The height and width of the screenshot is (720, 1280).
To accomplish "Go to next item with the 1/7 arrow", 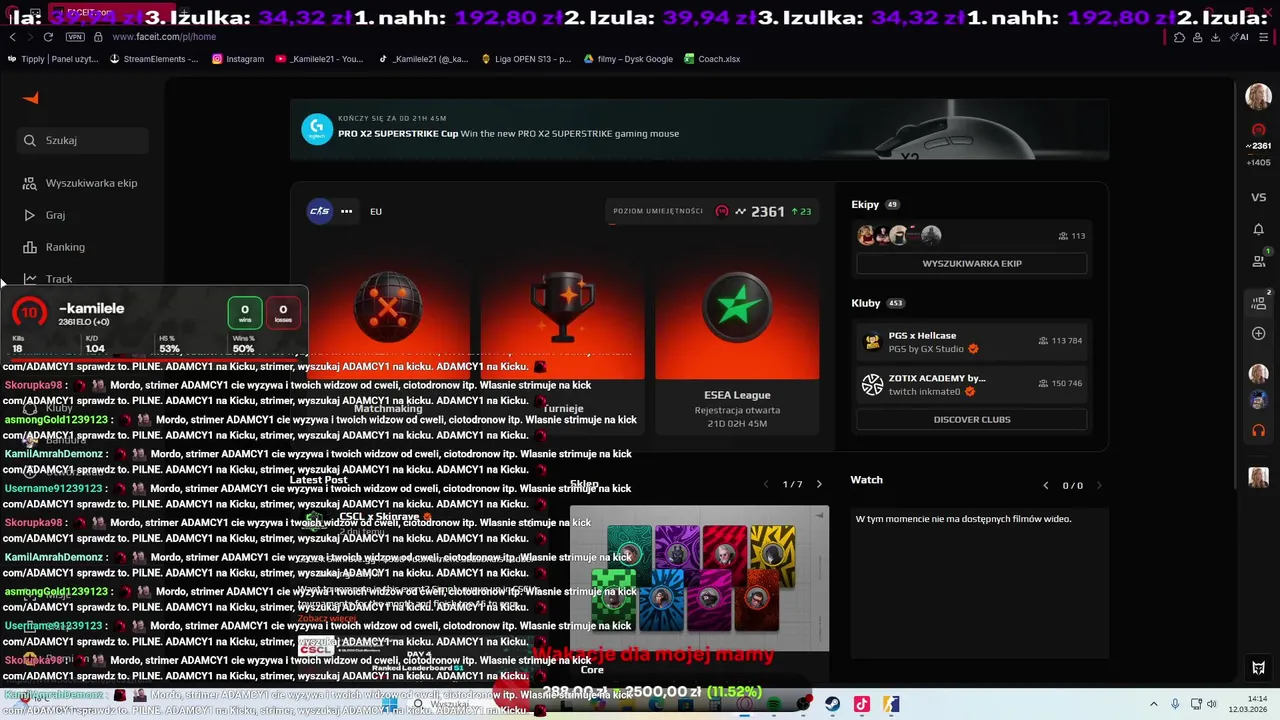I will 819,484.
